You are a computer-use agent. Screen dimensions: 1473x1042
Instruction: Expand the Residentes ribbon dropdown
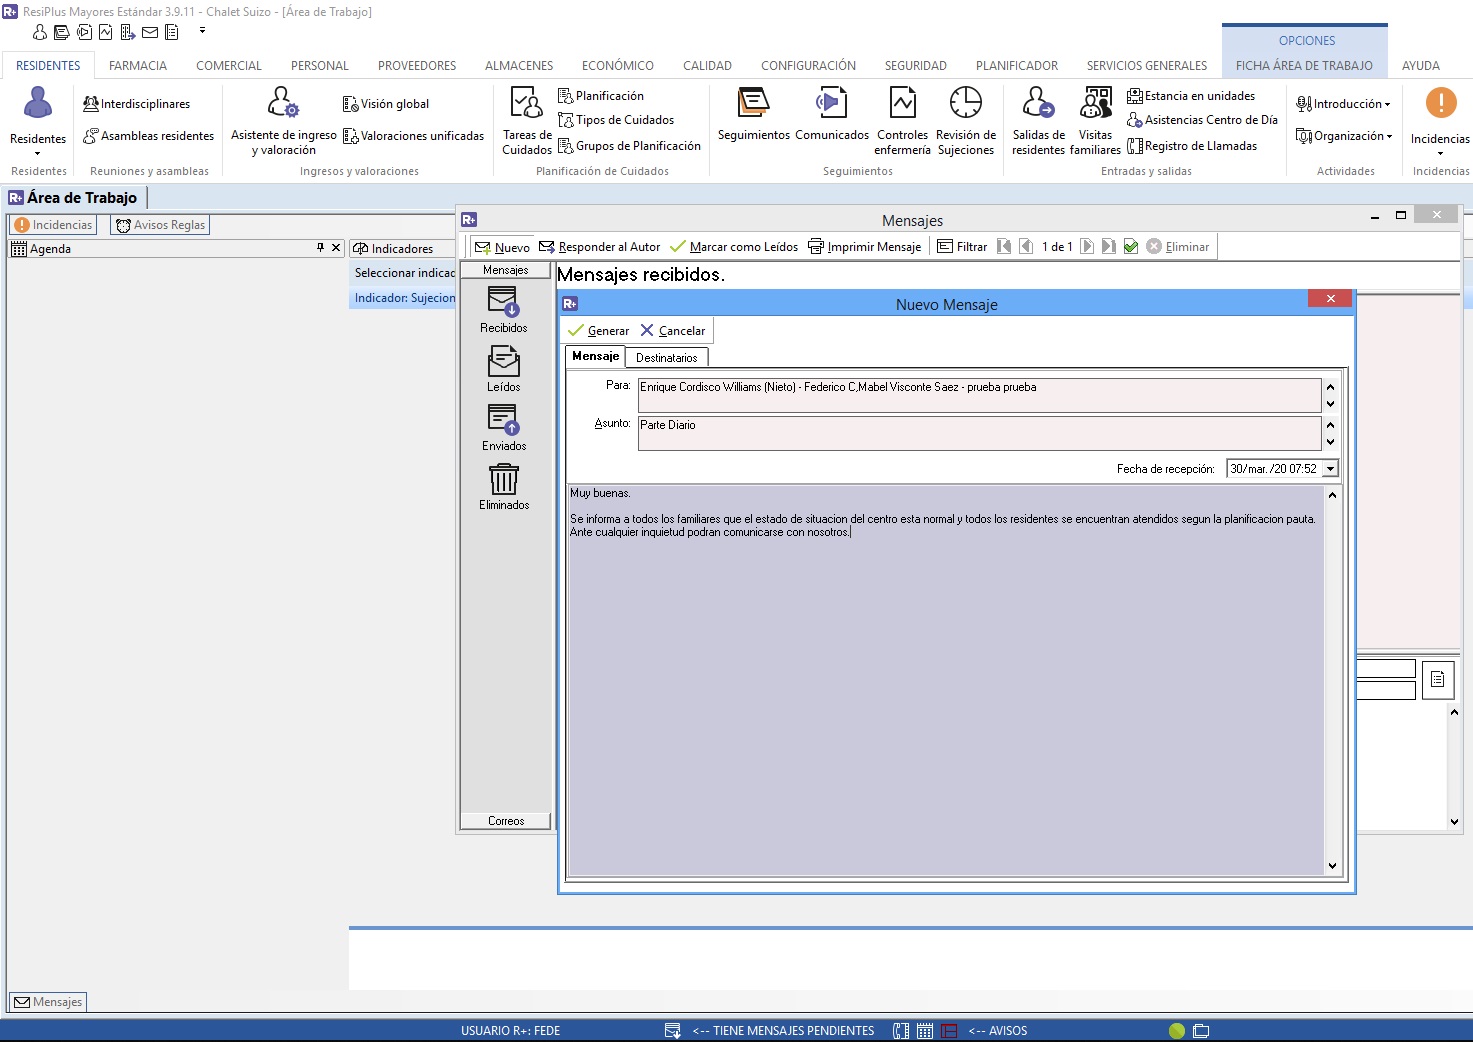coord(38,153)
